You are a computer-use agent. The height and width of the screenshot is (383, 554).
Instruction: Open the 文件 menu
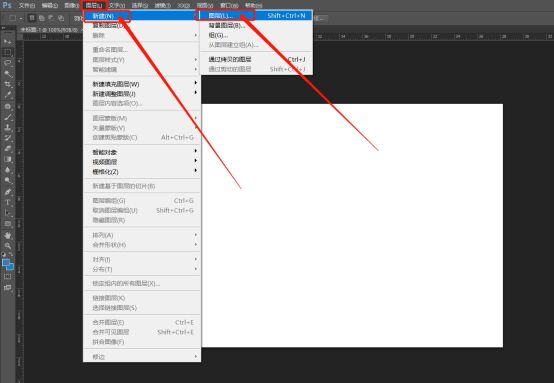[27, 6]
